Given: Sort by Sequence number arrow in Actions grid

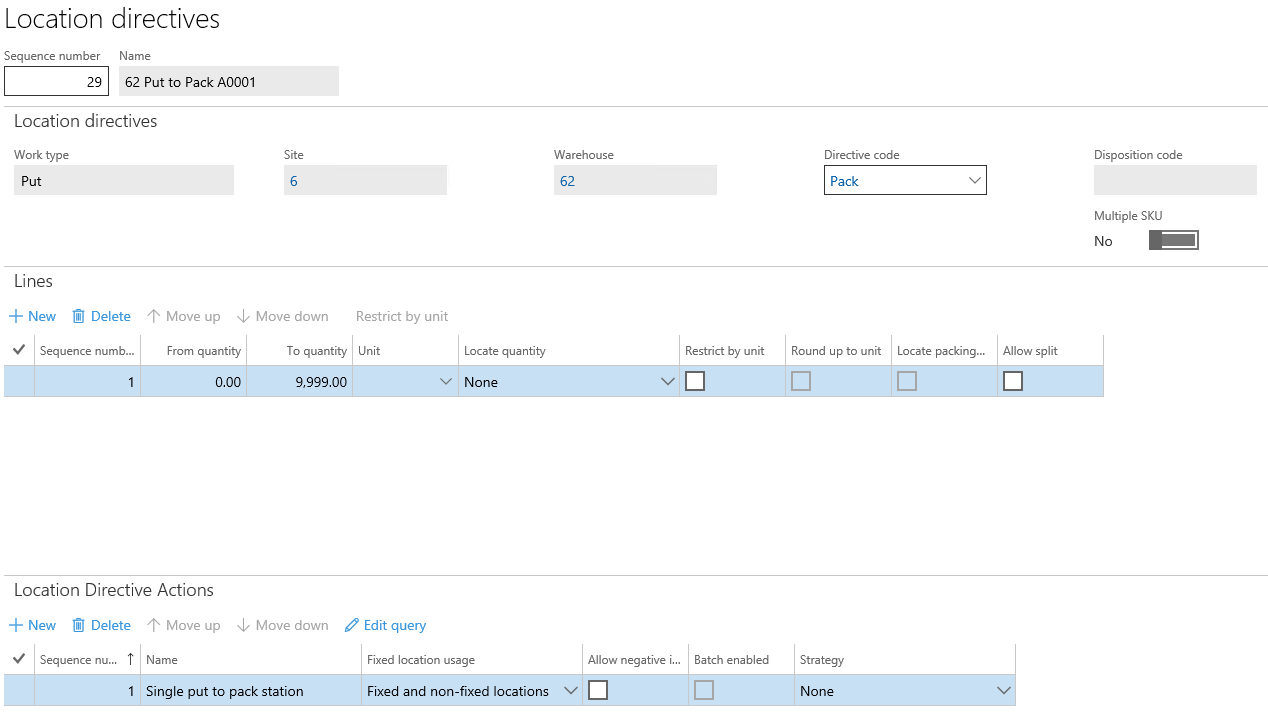Looking at the screenshot, I should click(x=130, y=660).
